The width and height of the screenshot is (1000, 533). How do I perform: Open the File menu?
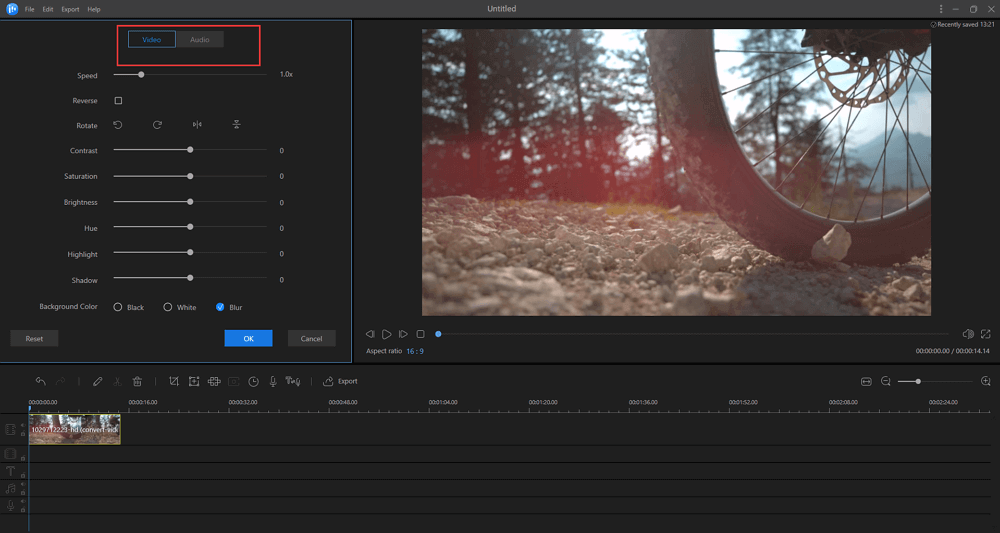click(x=29, y=10)
